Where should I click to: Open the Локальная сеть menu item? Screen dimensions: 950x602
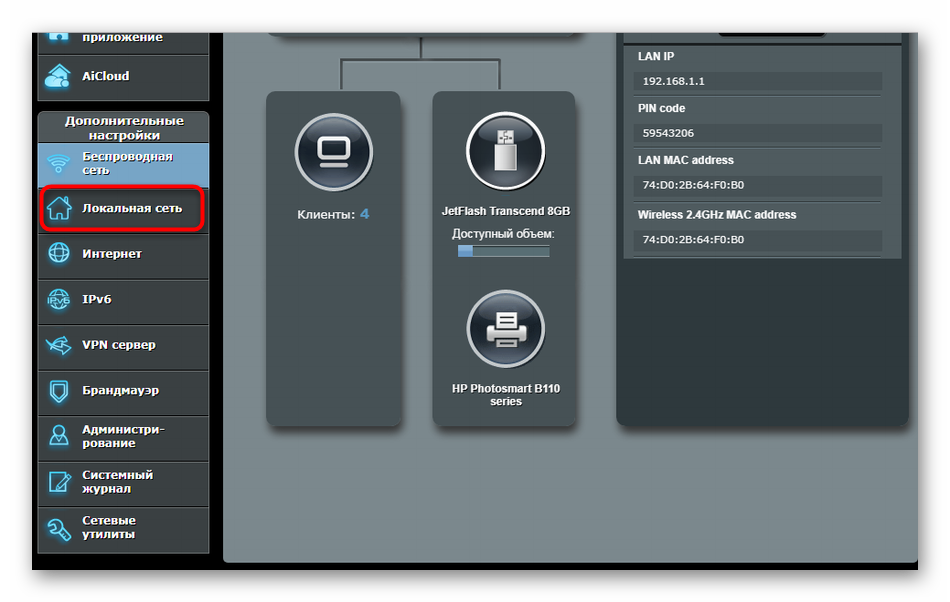click(x=132, y=209)
